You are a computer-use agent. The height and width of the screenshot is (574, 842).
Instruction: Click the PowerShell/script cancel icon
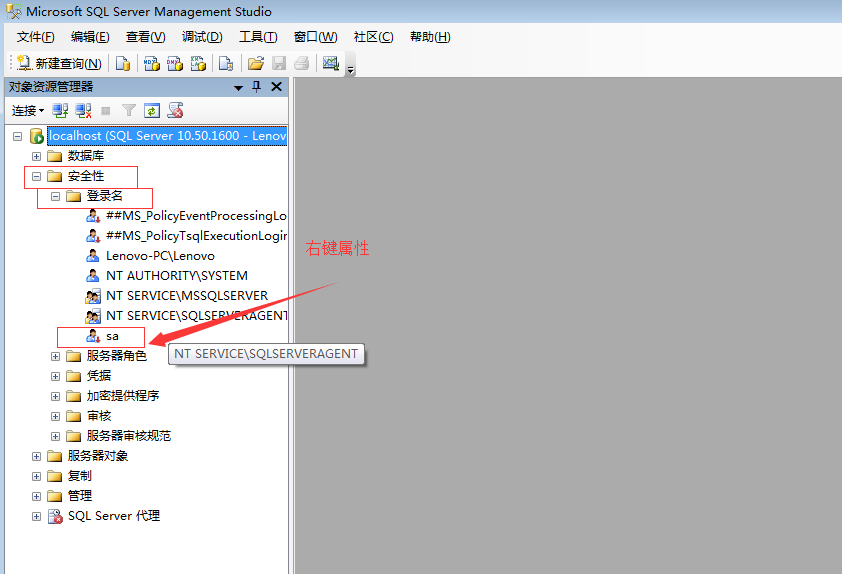(x=176, y=111)
